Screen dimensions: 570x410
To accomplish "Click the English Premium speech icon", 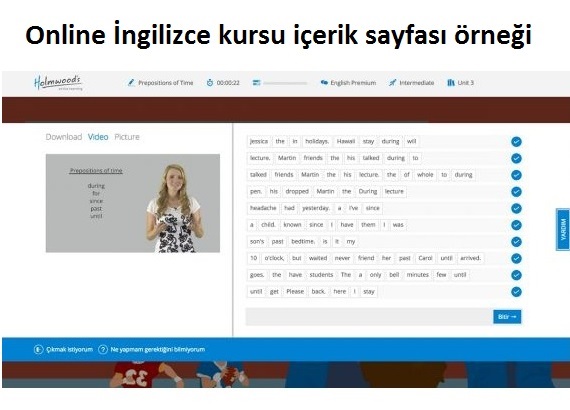I will click(x=324, y=83).
